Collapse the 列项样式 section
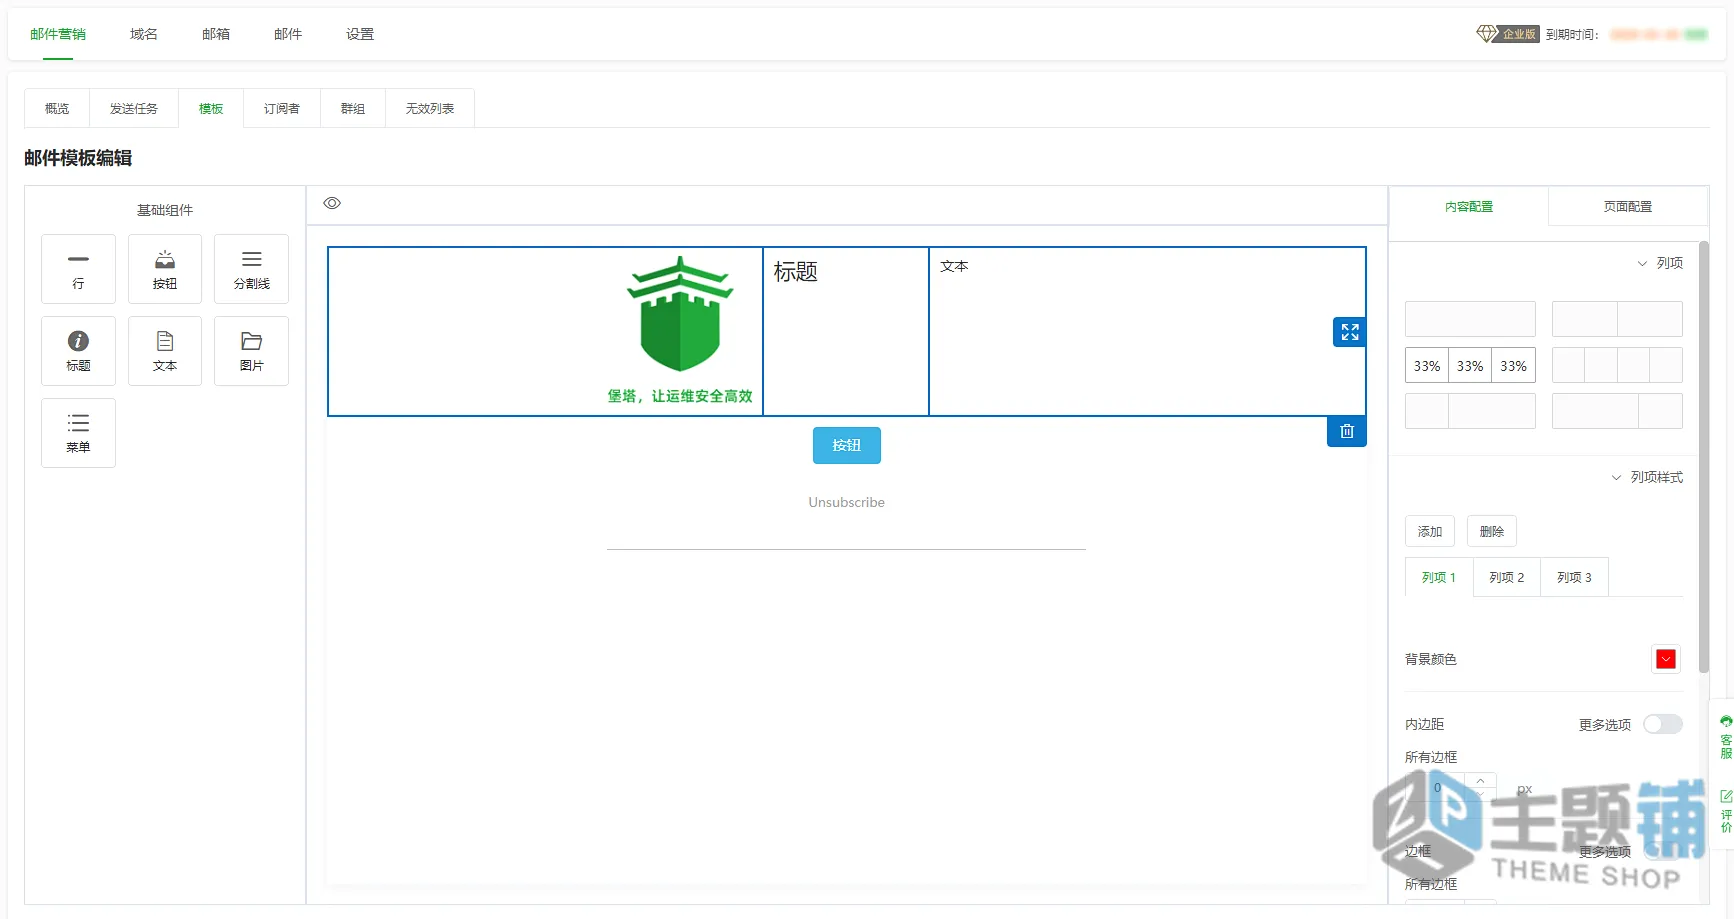Screen dimensions: 1734x919 1647,477
